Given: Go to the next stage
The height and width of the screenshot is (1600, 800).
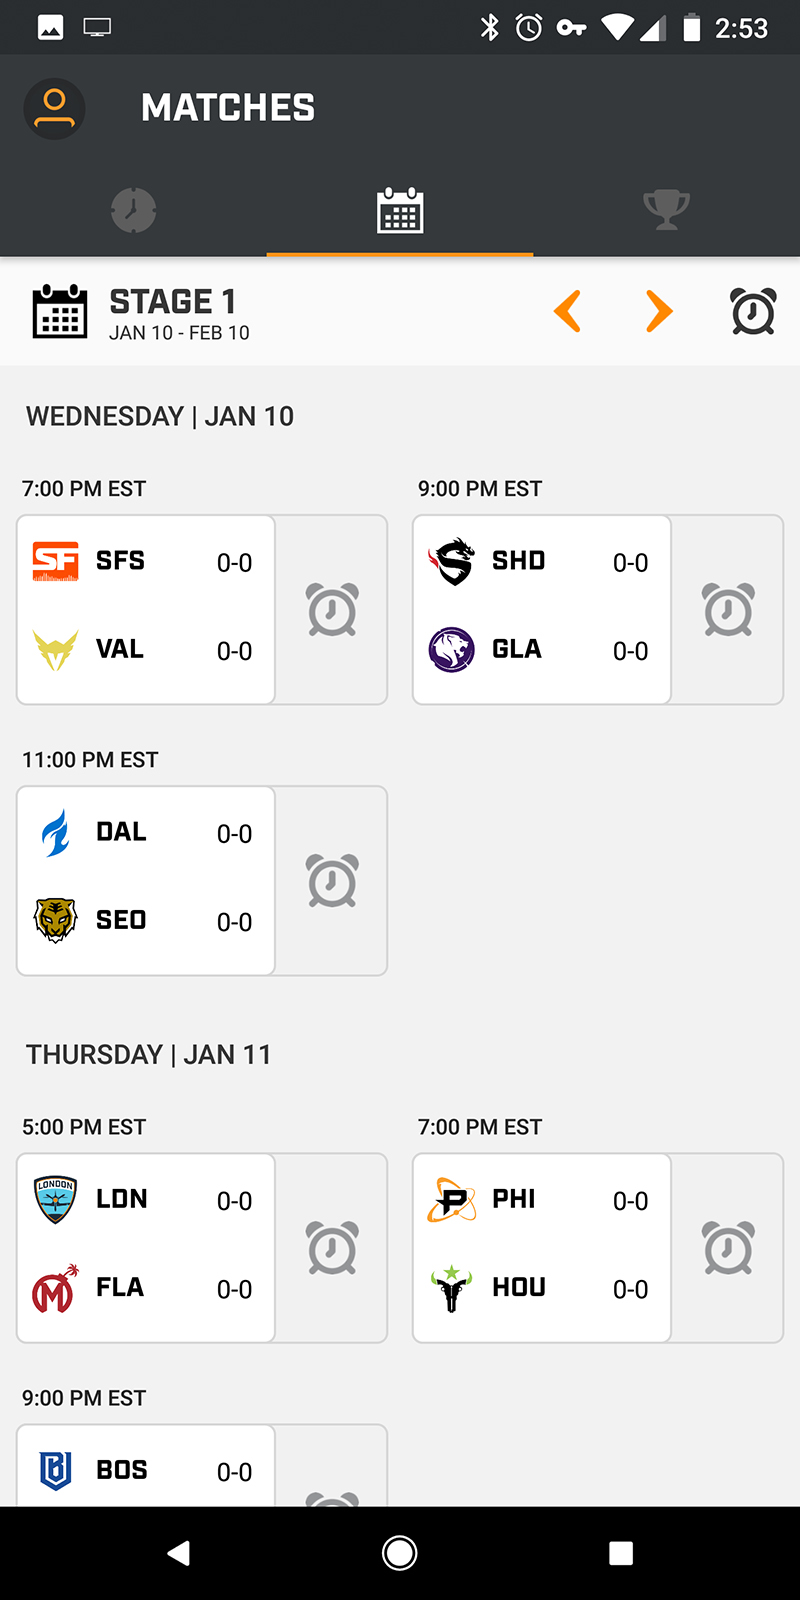Looking at the screenshot, I should tap(659, 311).
